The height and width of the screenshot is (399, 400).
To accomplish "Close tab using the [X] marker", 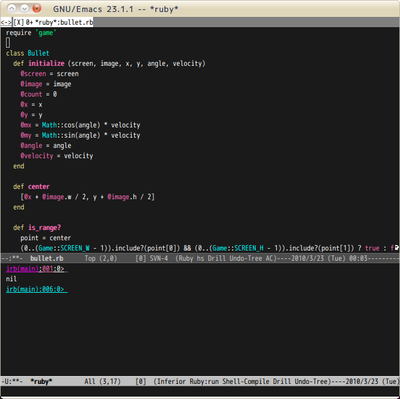I will pos(19,23).
